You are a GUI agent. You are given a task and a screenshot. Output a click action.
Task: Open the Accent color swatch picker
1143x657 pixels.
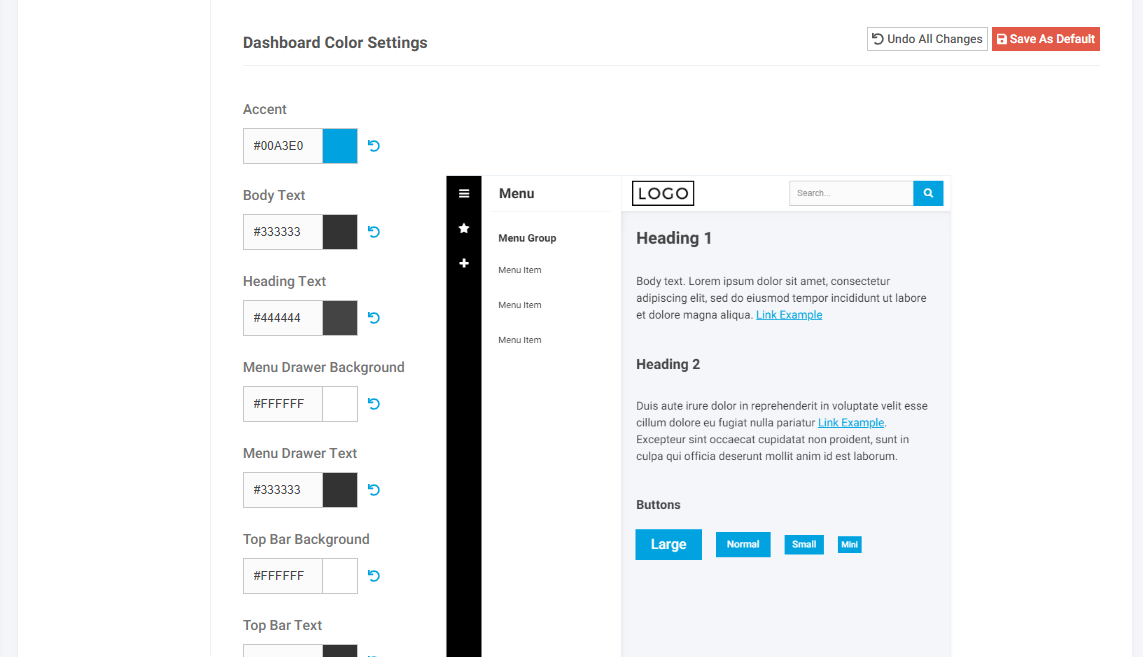(340, 146)
